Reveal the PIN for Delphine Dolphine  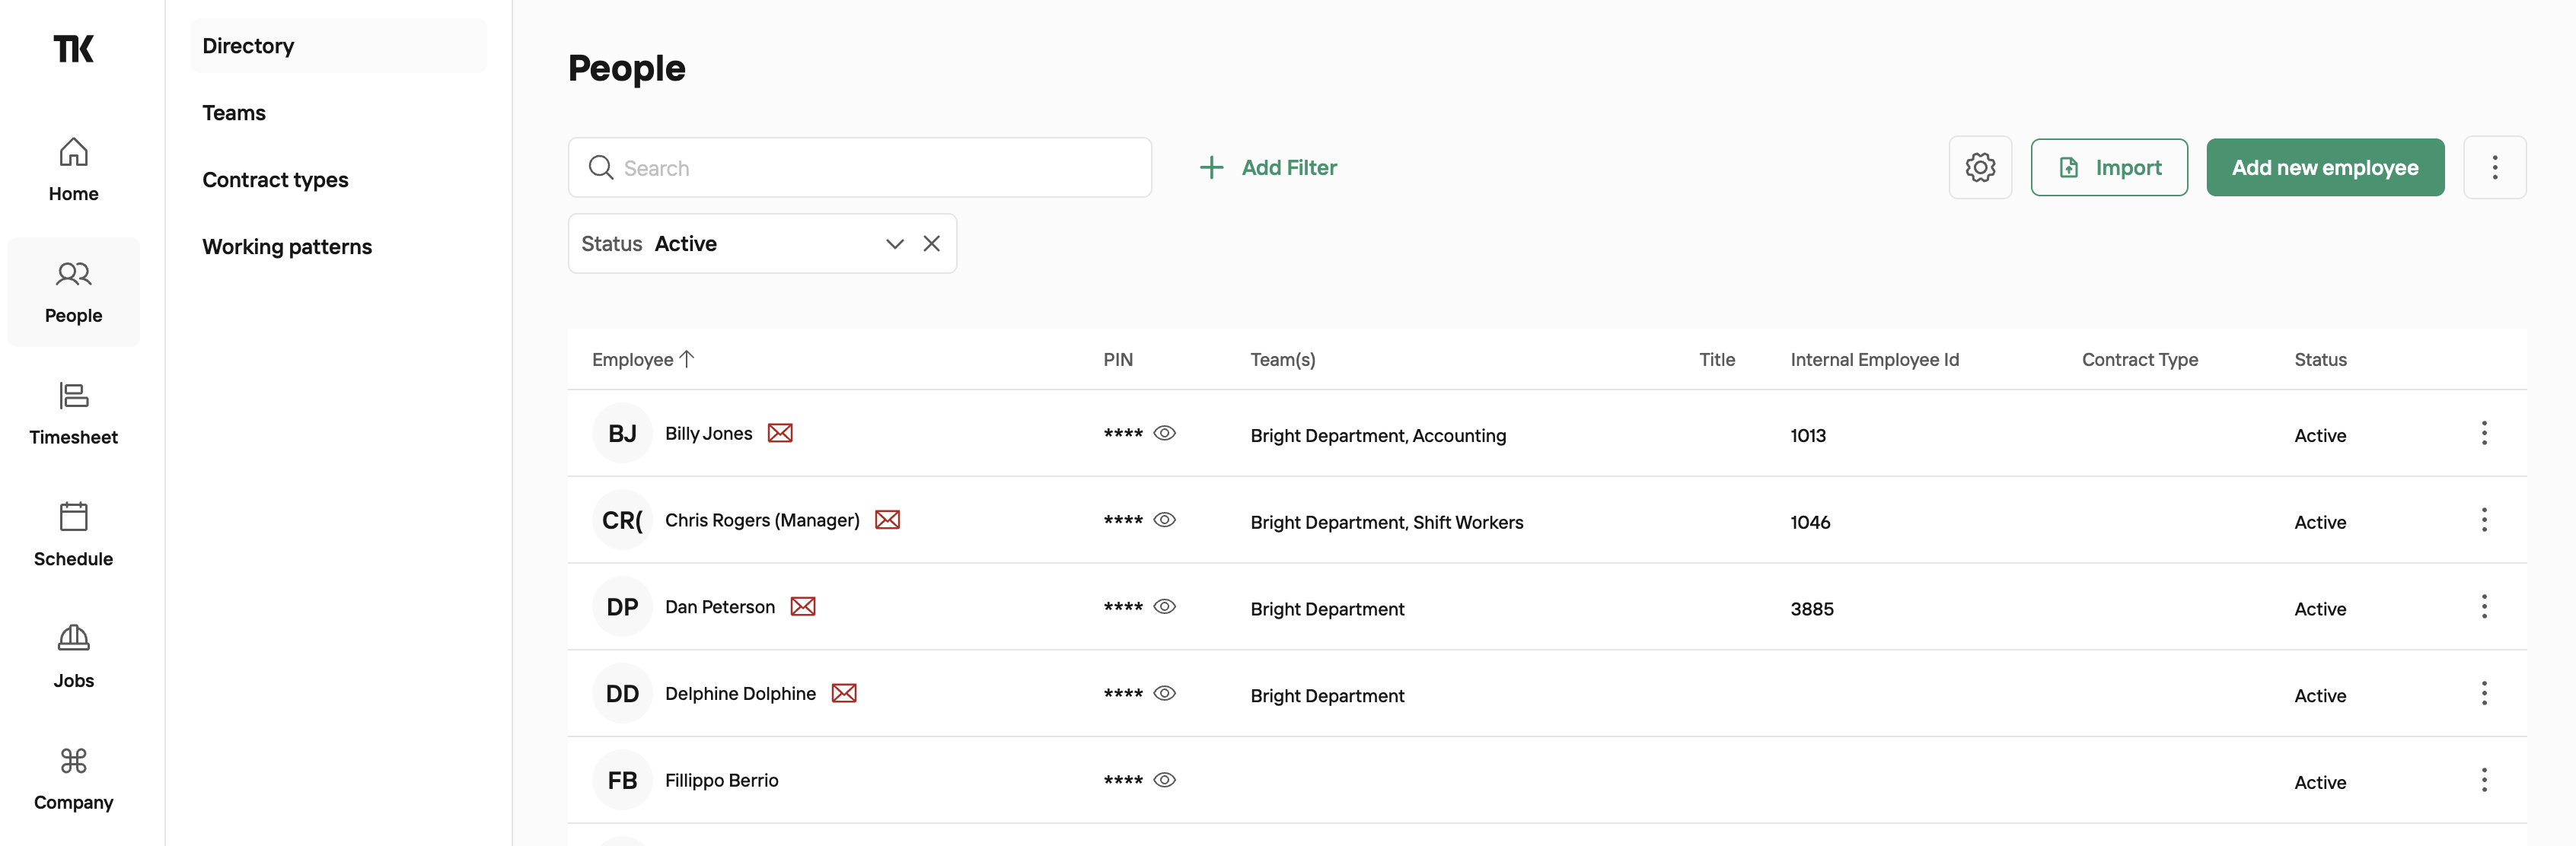(x=1164, y=693)
